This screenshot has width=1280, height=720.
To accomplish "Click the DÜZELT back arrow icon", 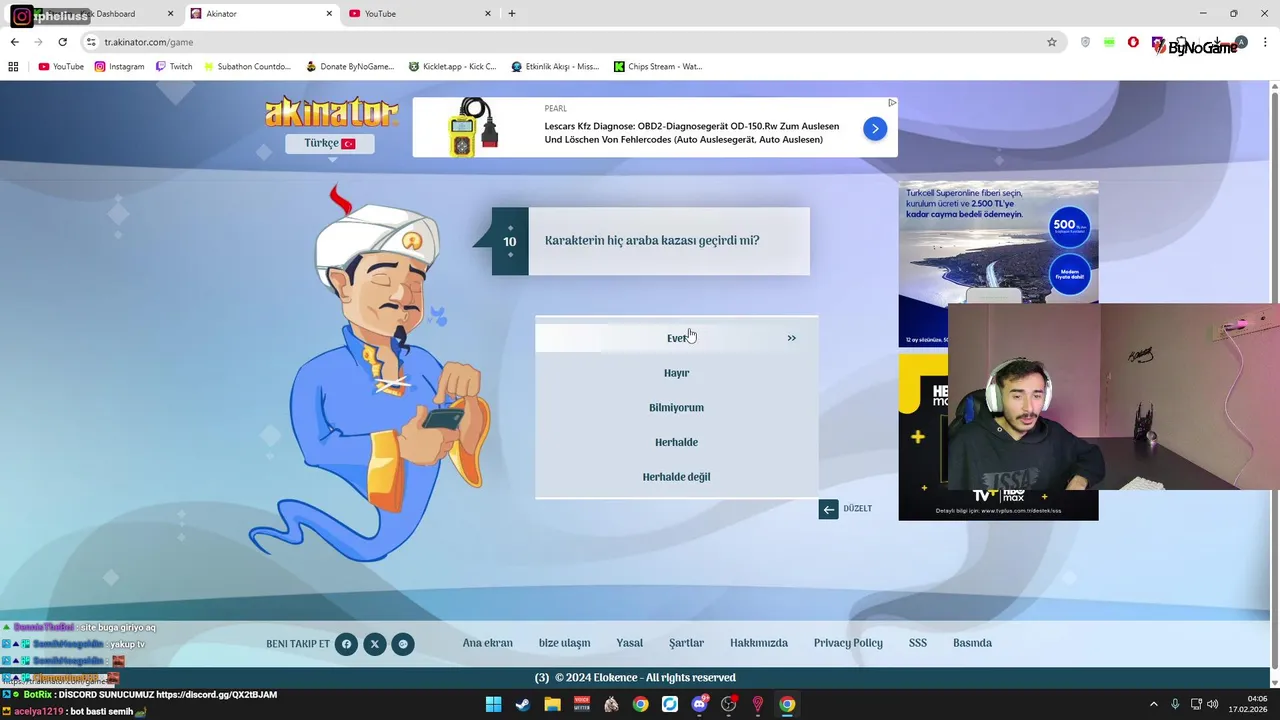I will click(828, 509).
